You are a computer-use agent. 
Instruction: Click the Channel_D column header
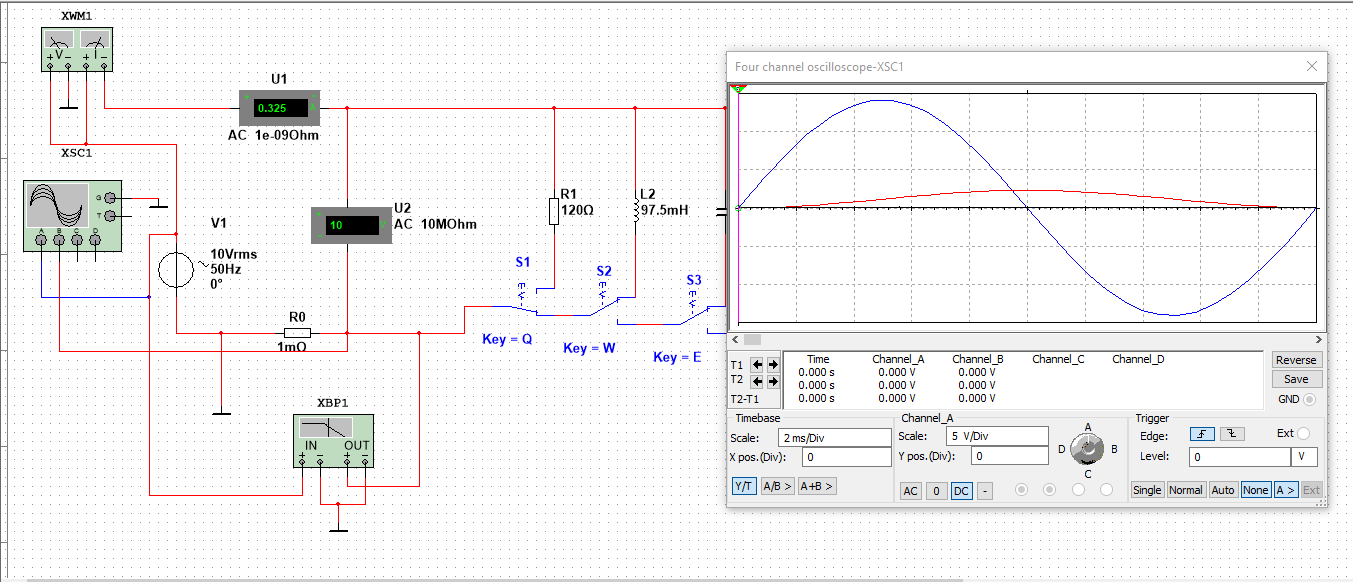(x=1138, y=358)
